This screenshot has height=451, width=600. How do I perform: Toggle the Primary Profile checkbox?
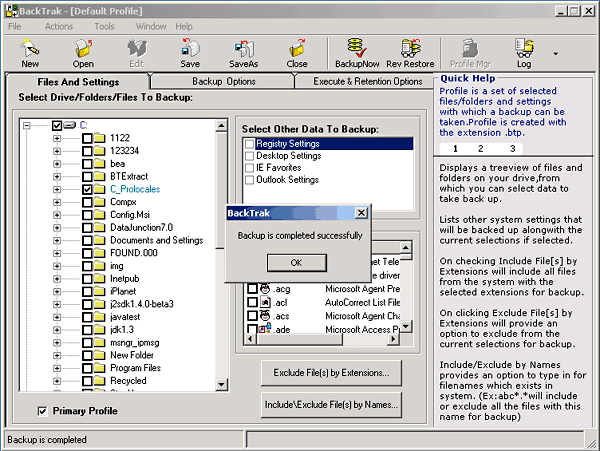(42, 411)
